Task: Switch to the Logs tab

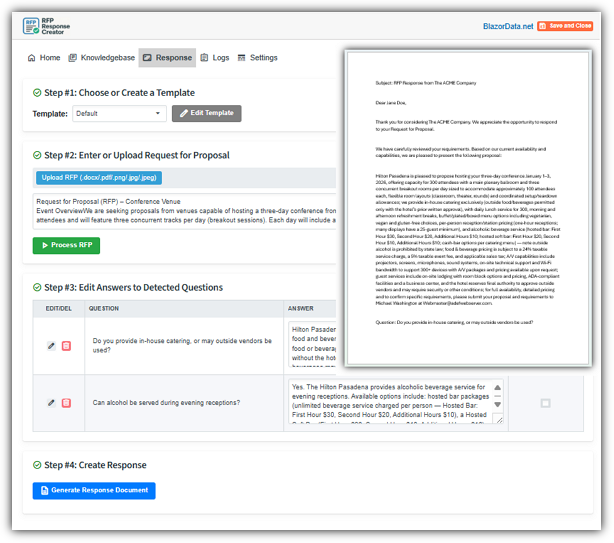Action: pos(215,58)
